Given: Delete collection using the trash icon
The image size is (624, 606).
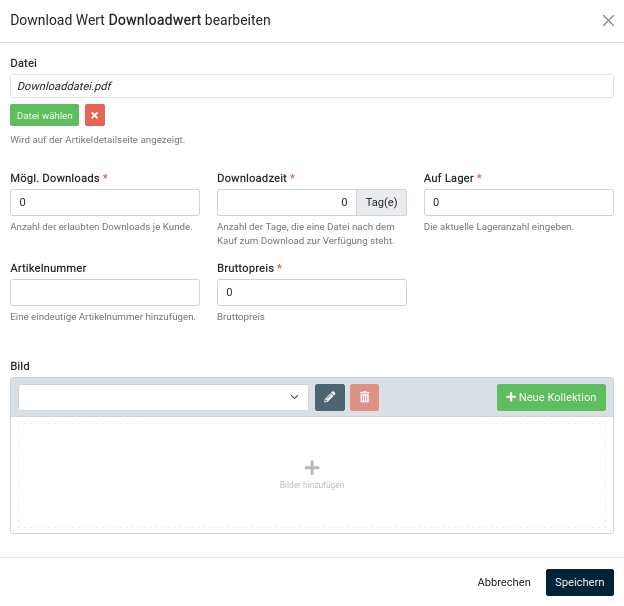Looking at the screenshot, I should click(x=364, y=397).
